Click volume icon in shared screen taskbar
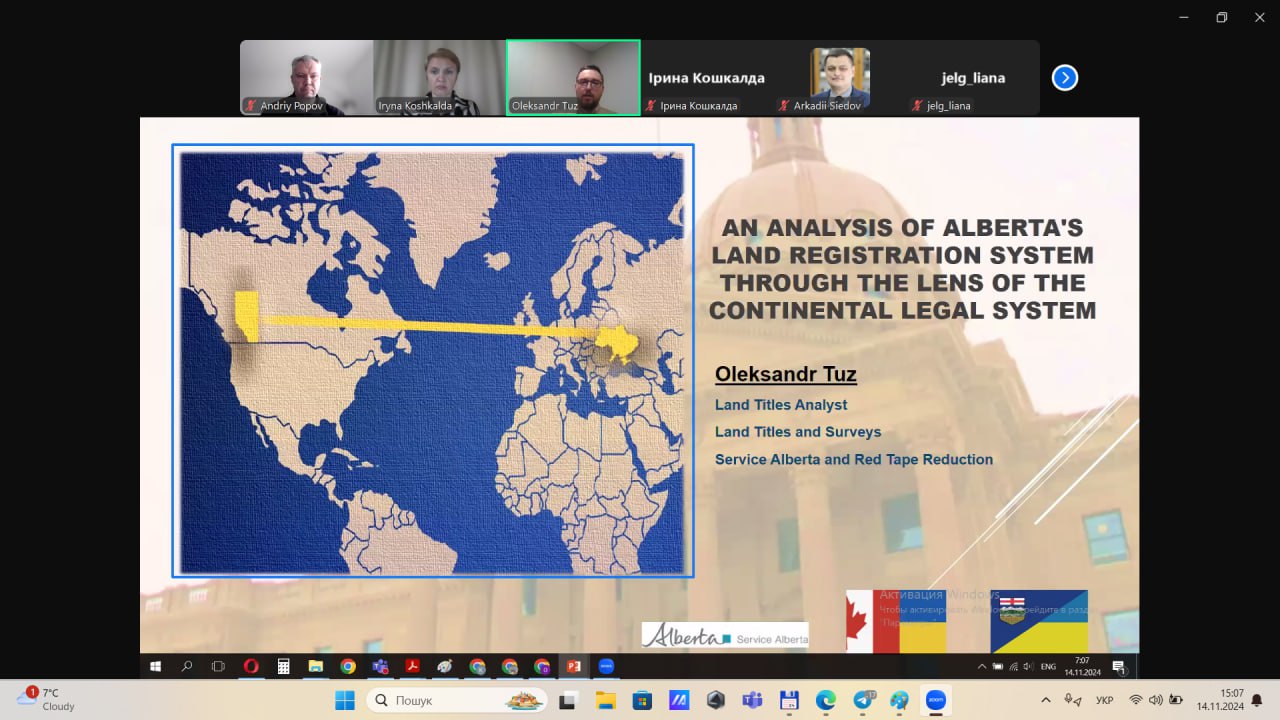Image resolution: width=1280 pixels, height=720 pixels. tap(1029, 666)
